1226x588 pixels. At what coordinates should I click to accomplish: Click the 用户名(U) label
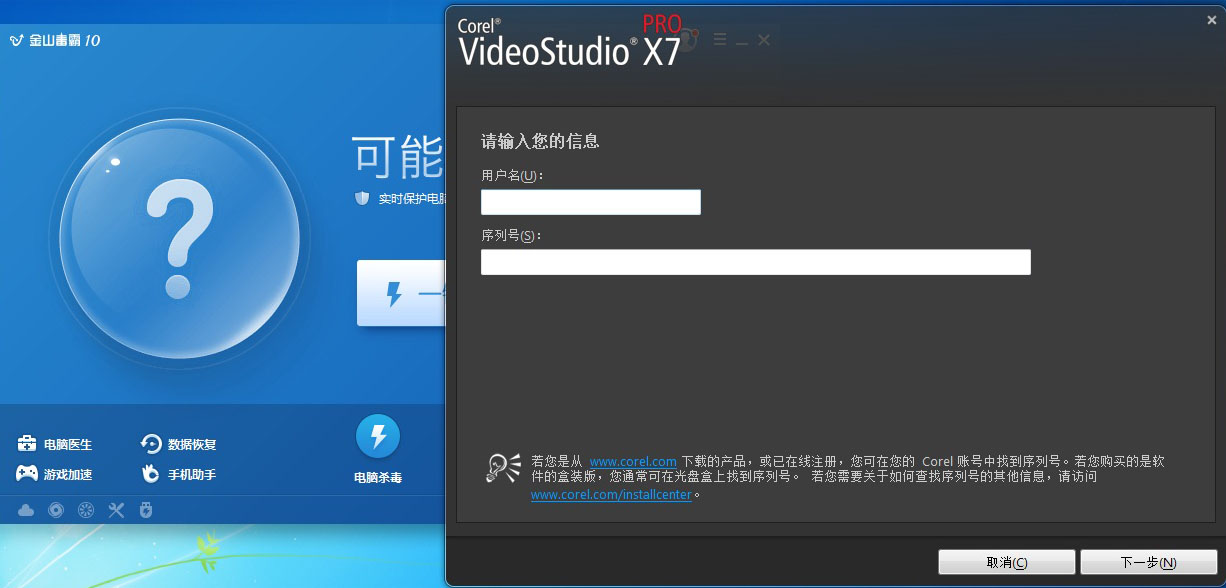coord(513,176)
